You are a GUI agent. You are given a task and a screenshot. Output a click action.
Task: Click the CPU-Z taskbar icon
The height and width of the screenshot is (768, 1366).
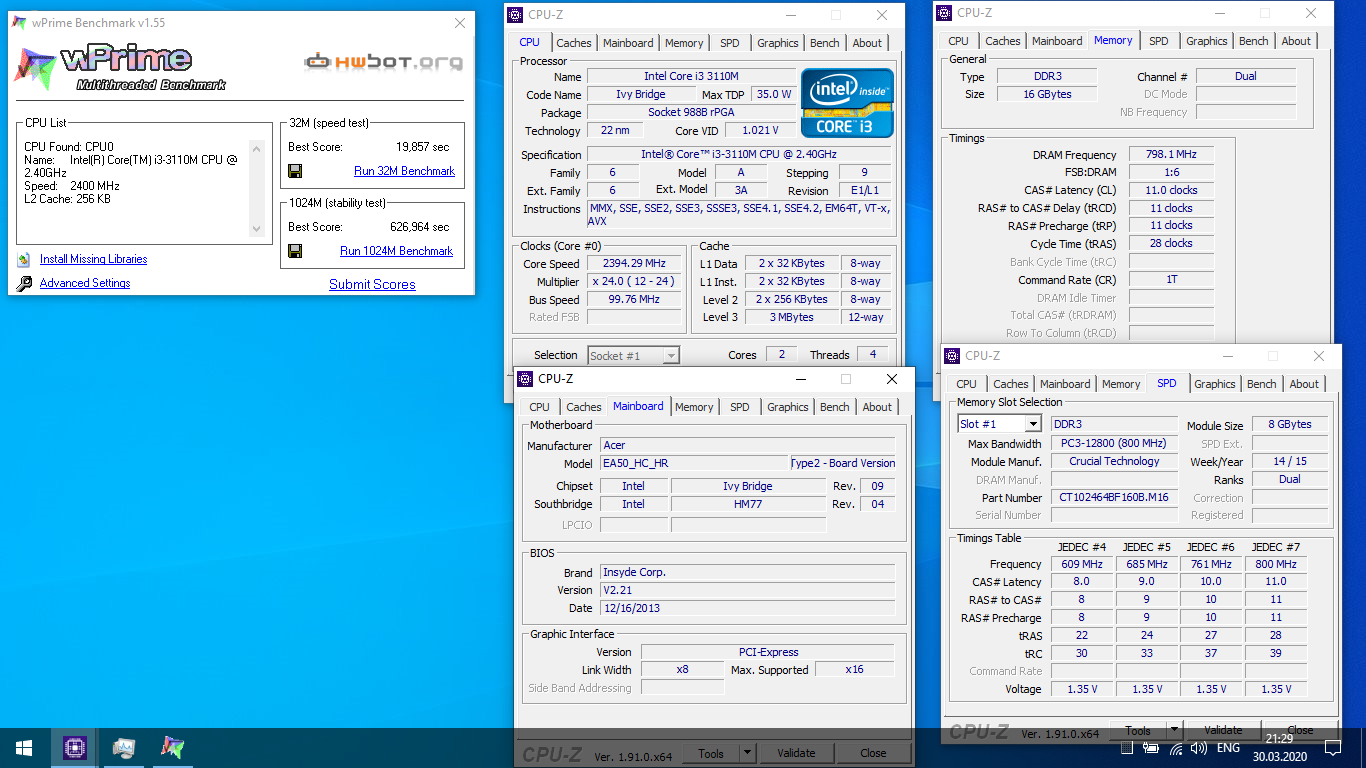pos(75,748)
